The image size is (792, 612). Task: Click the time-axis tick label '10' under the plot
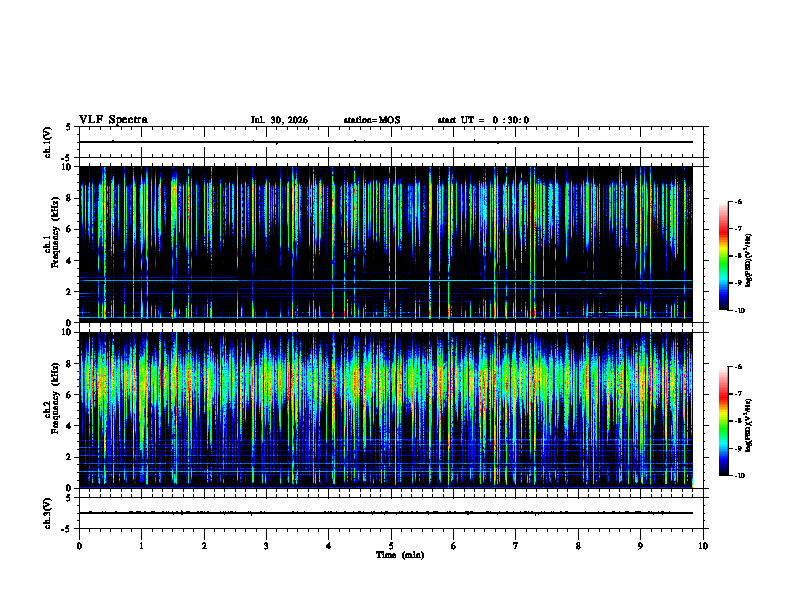[x=703, y=546]
